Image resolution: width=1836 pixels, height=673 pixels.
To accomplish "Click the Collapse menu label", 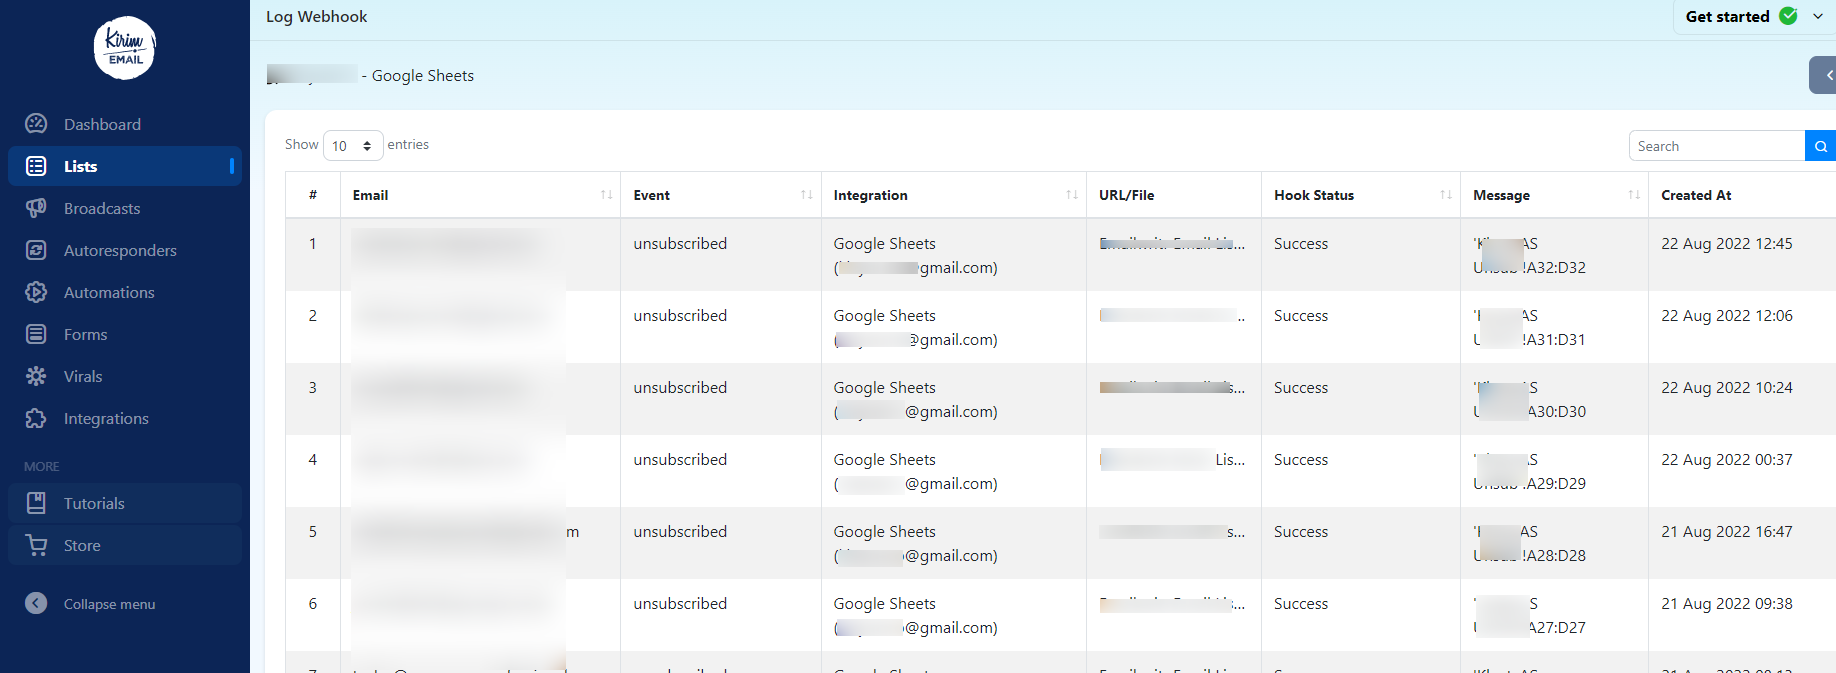I will pyautogui.click(x=109, y=604).
